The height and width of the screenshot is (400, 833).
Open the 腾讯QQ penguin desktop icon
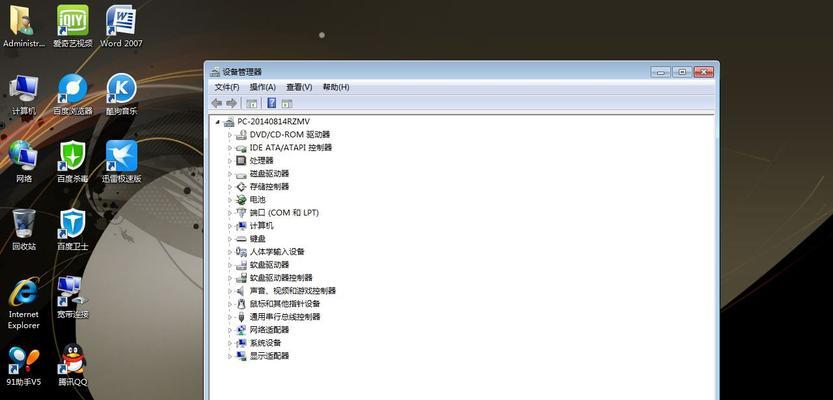coord(73,365)
